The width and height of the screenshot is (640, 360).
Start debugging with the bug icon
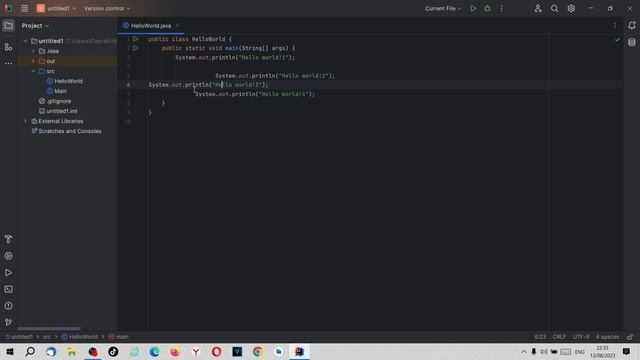point(487,8)
